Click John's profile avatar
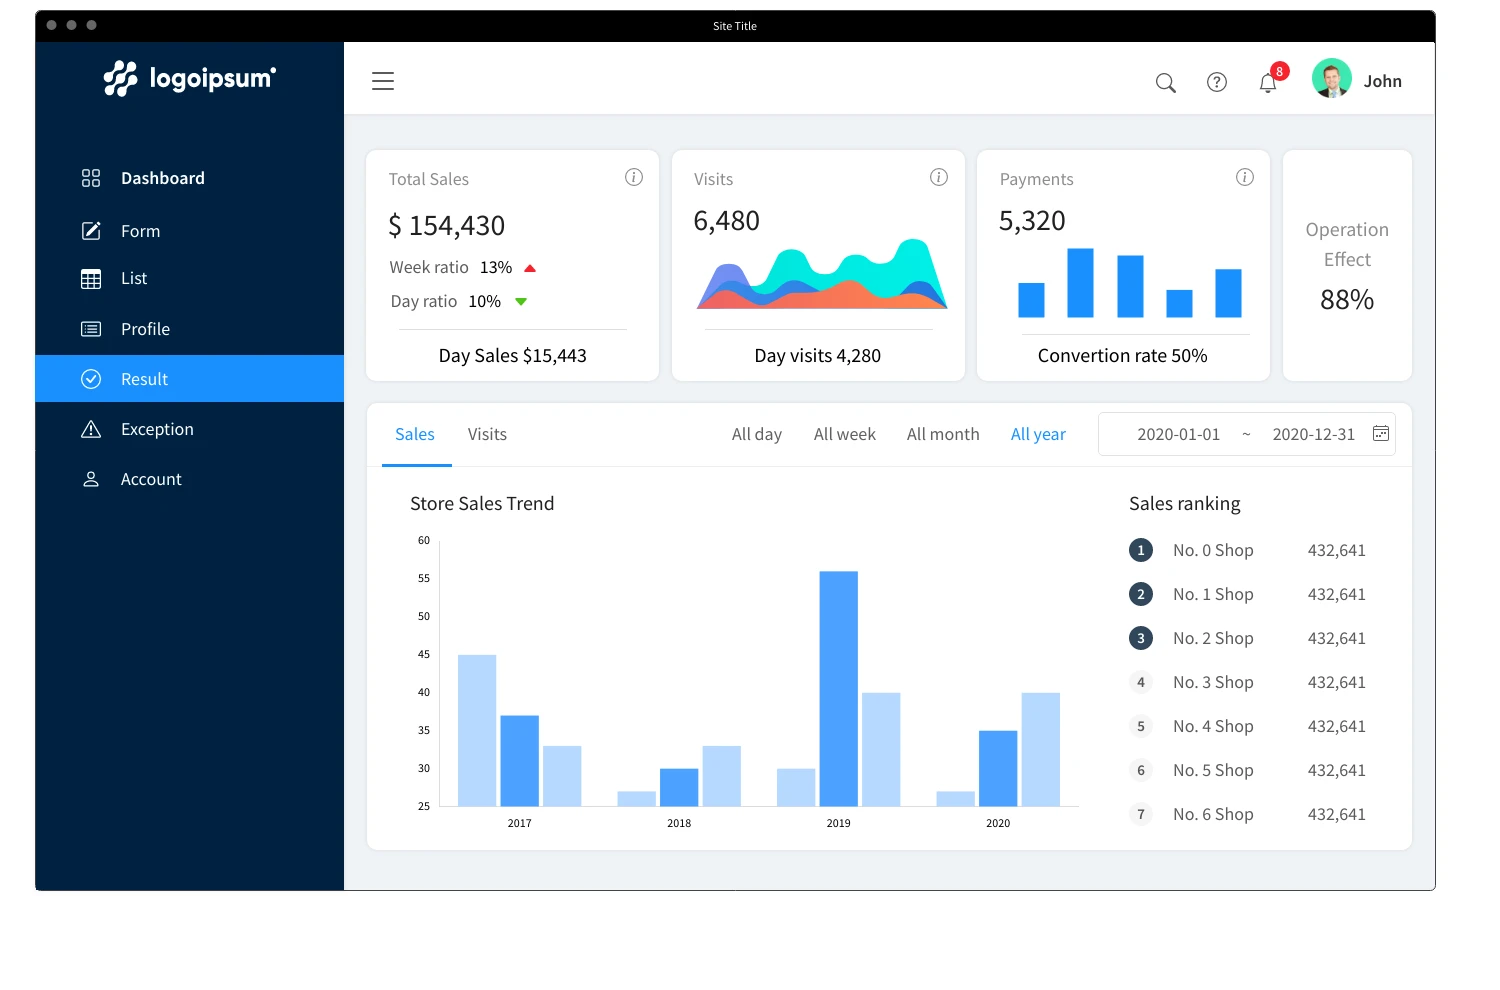The height and width of the screenshot is (990, 1500). pos(1331,78)
